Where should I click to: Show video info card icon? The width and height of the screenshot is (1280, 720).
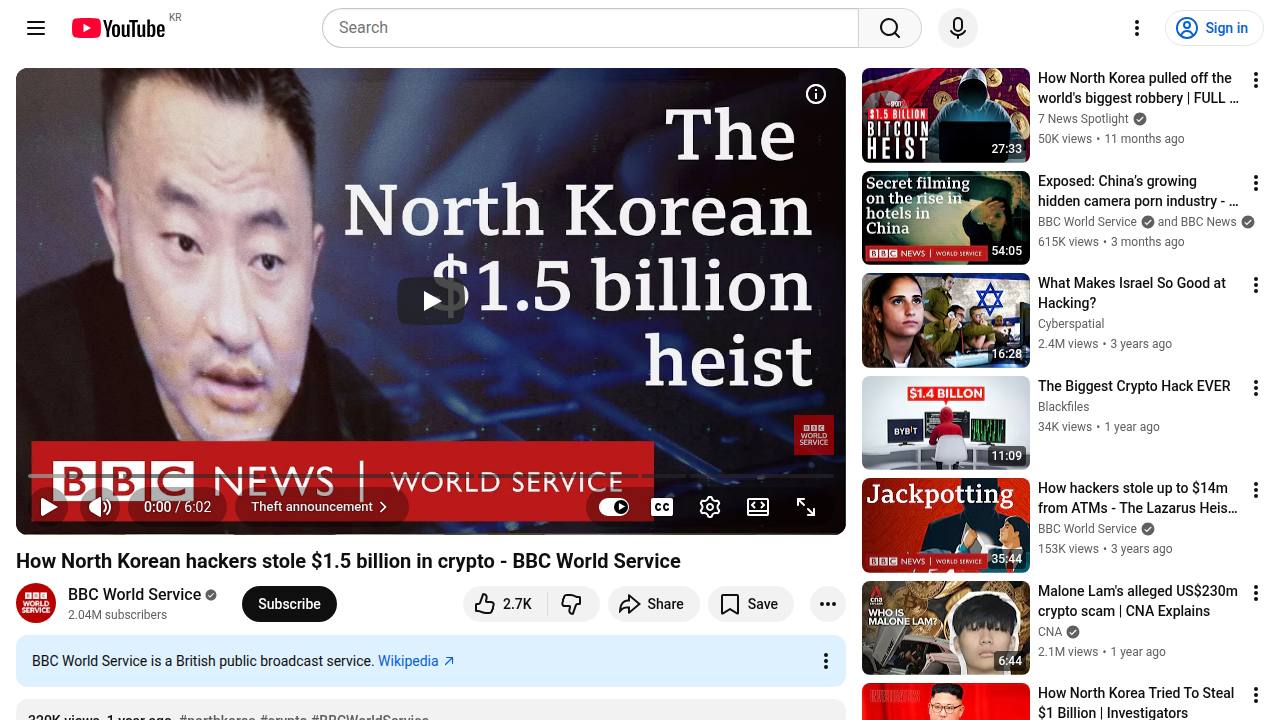816,94
